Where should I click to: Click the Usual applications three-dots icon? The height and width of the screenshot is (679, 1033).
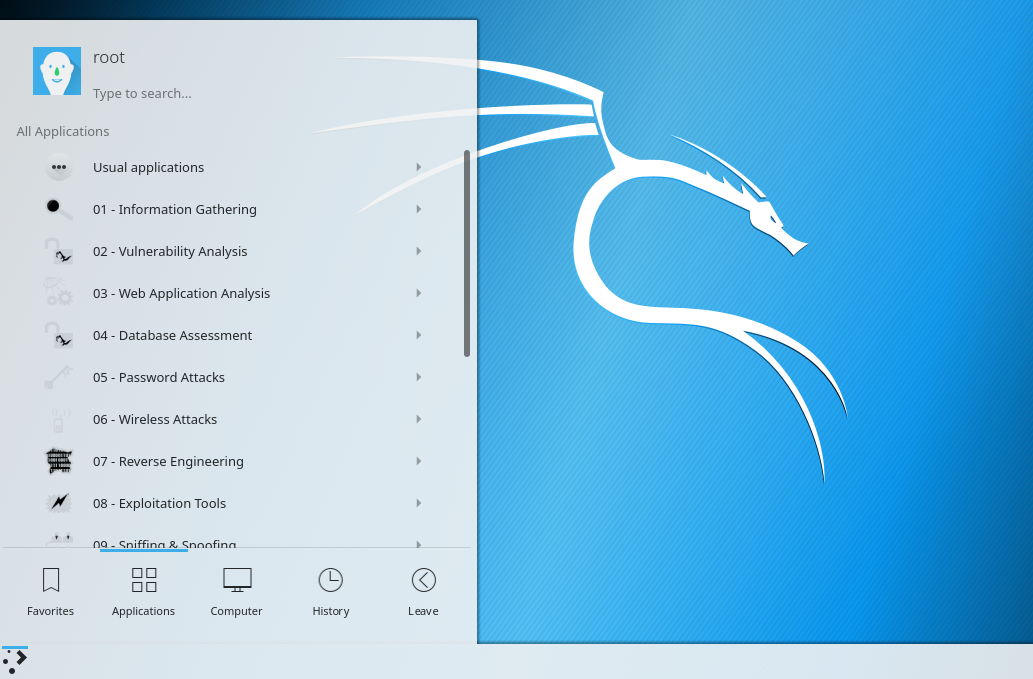tap(59, 167)
